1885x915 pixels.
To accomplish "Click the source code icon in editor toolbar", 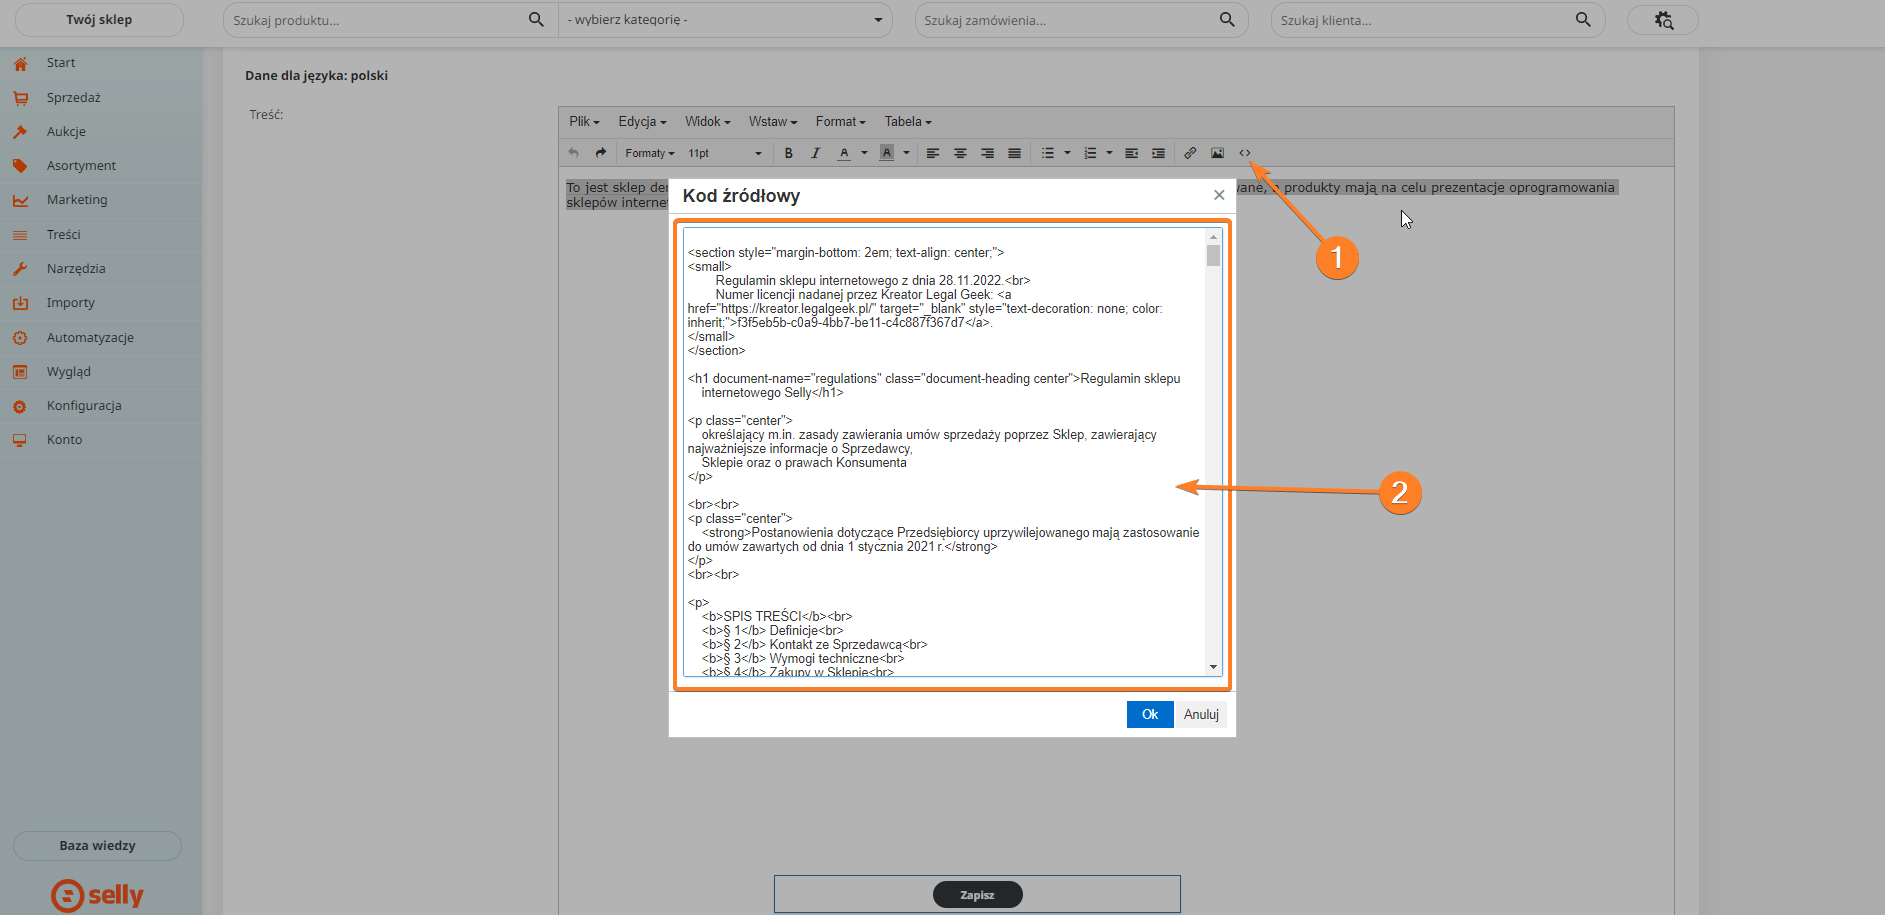I will click(x=1245, y=153).
